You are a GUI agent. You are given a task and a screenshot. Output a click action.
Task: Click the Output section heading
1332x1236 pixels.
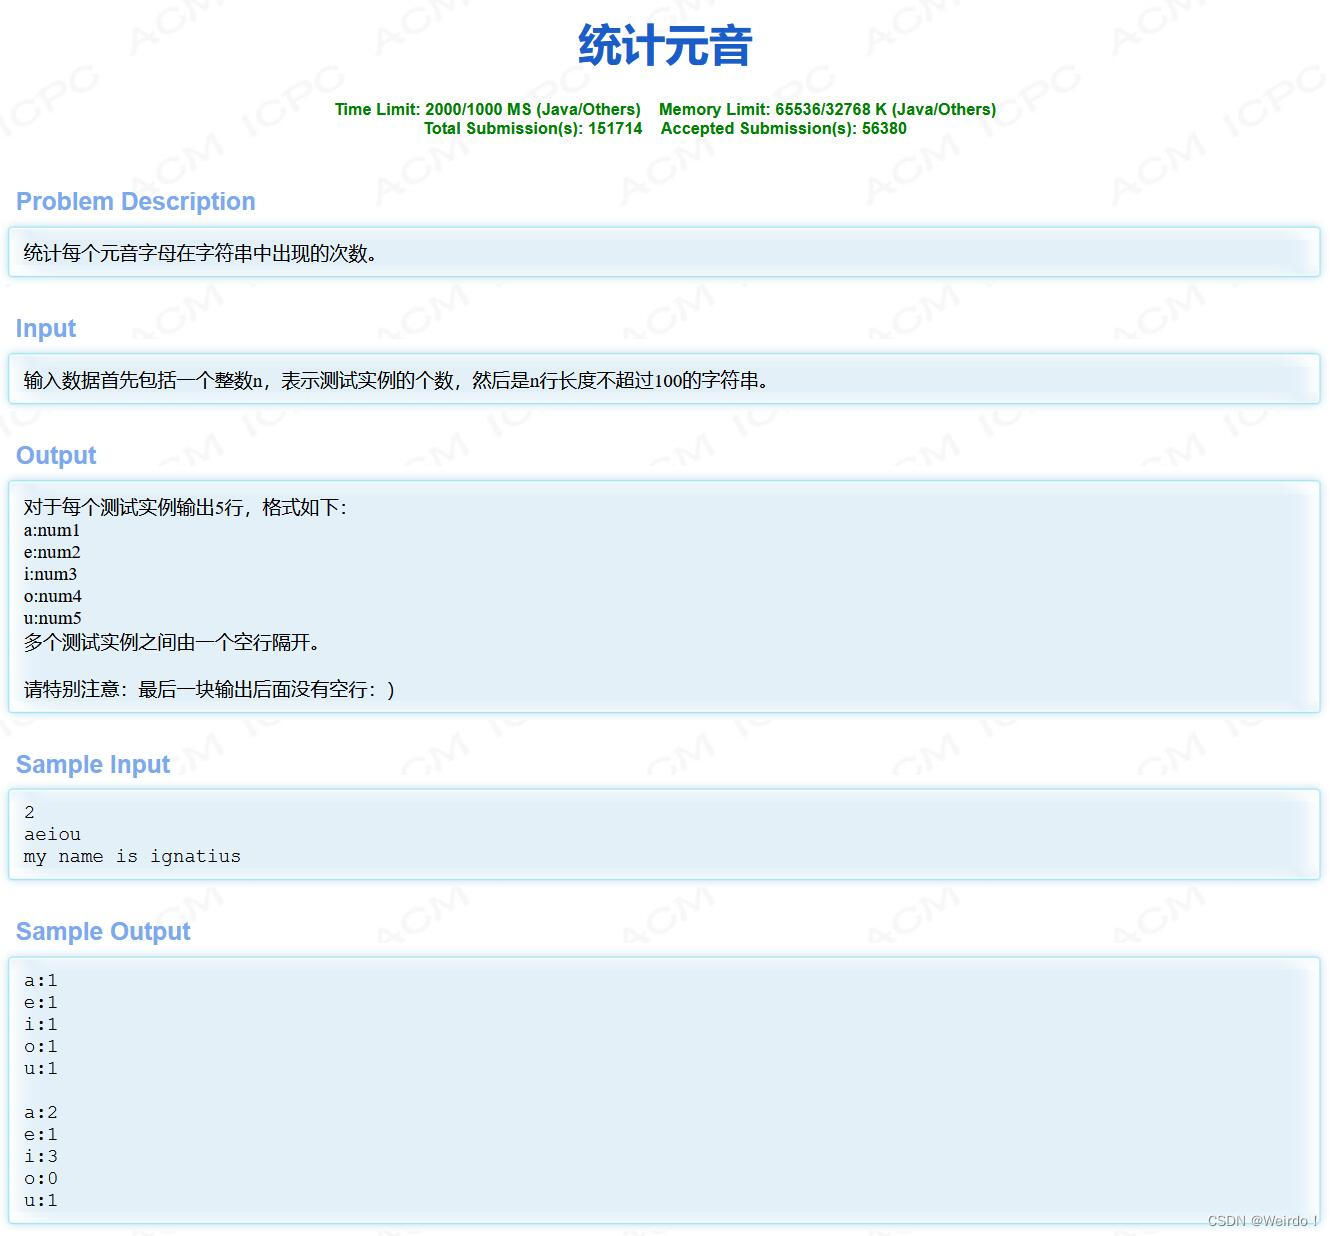[x=55, y=455]
